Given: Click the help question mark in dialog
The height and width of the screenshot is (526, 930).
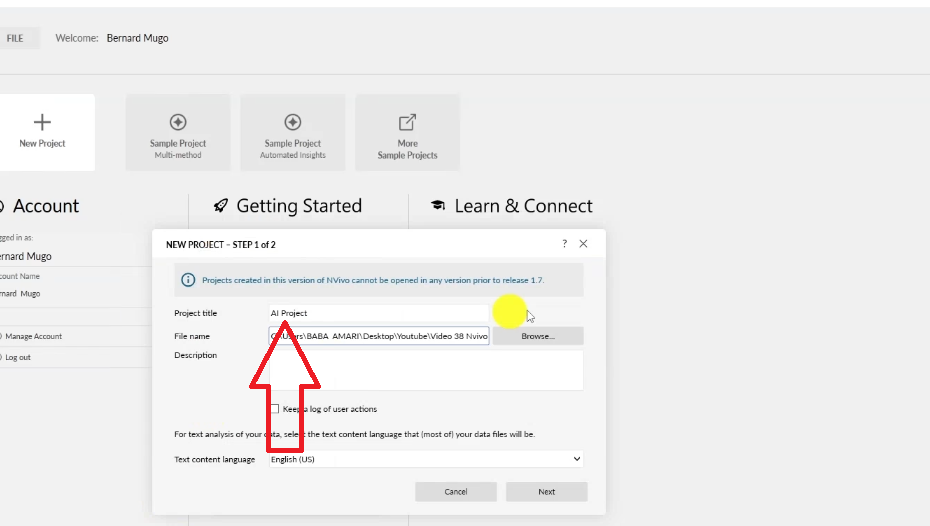Looking at the screenshot, I should pyautogui.click(x=564, y=244).
